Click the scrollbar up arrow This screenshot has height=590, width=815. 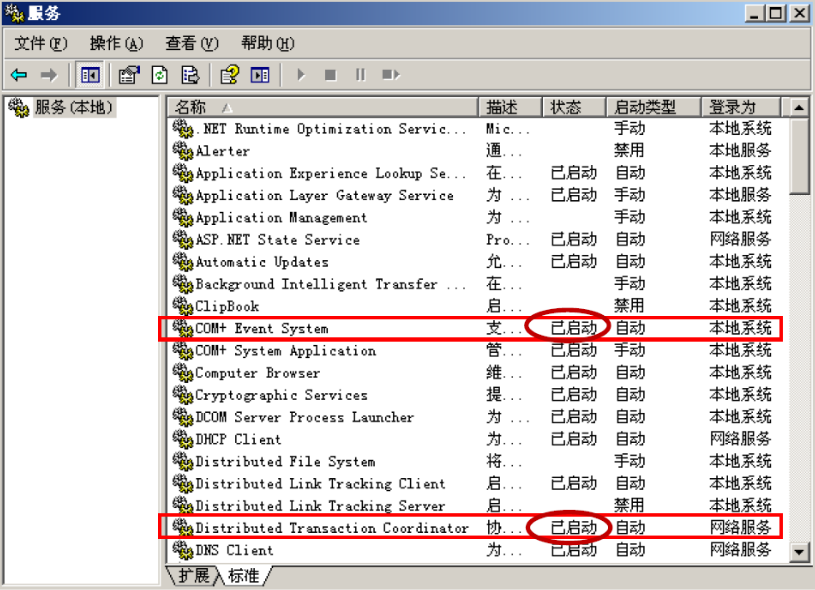point(799,108)
